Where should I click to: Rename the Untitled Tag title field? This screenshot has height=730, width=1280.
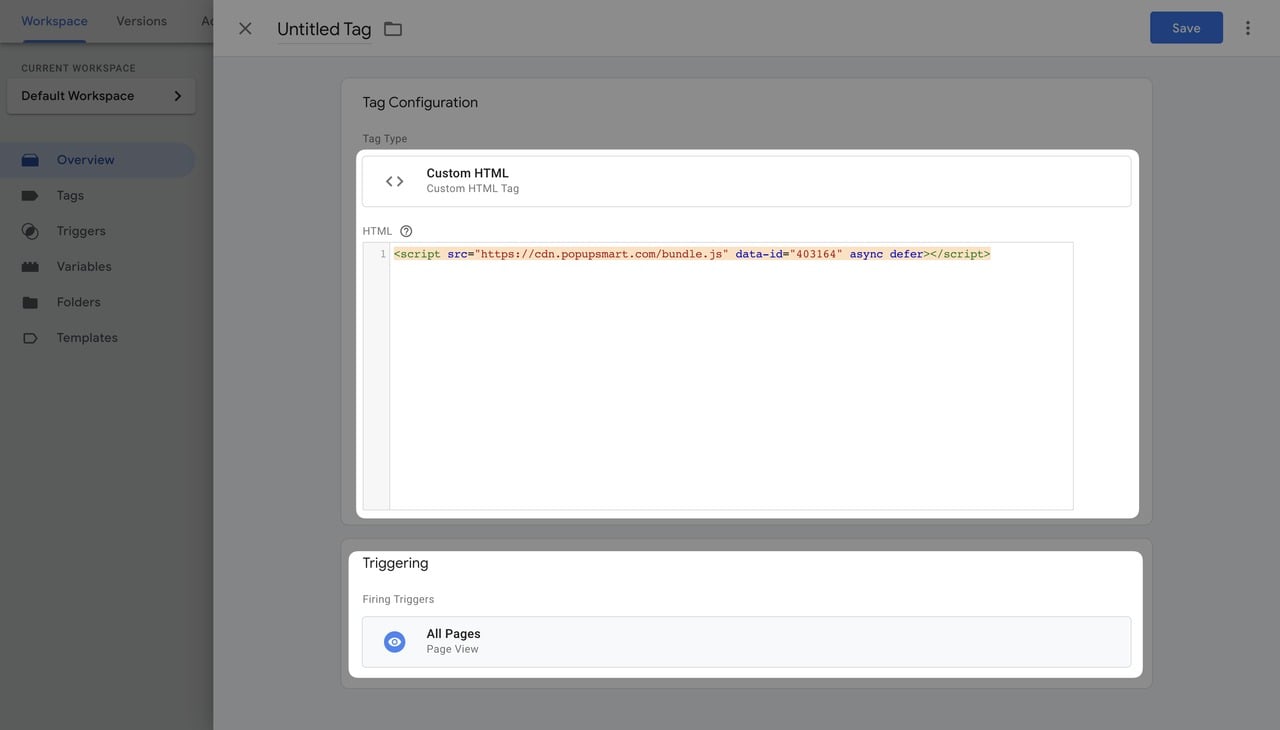click(x=324, y=29)
